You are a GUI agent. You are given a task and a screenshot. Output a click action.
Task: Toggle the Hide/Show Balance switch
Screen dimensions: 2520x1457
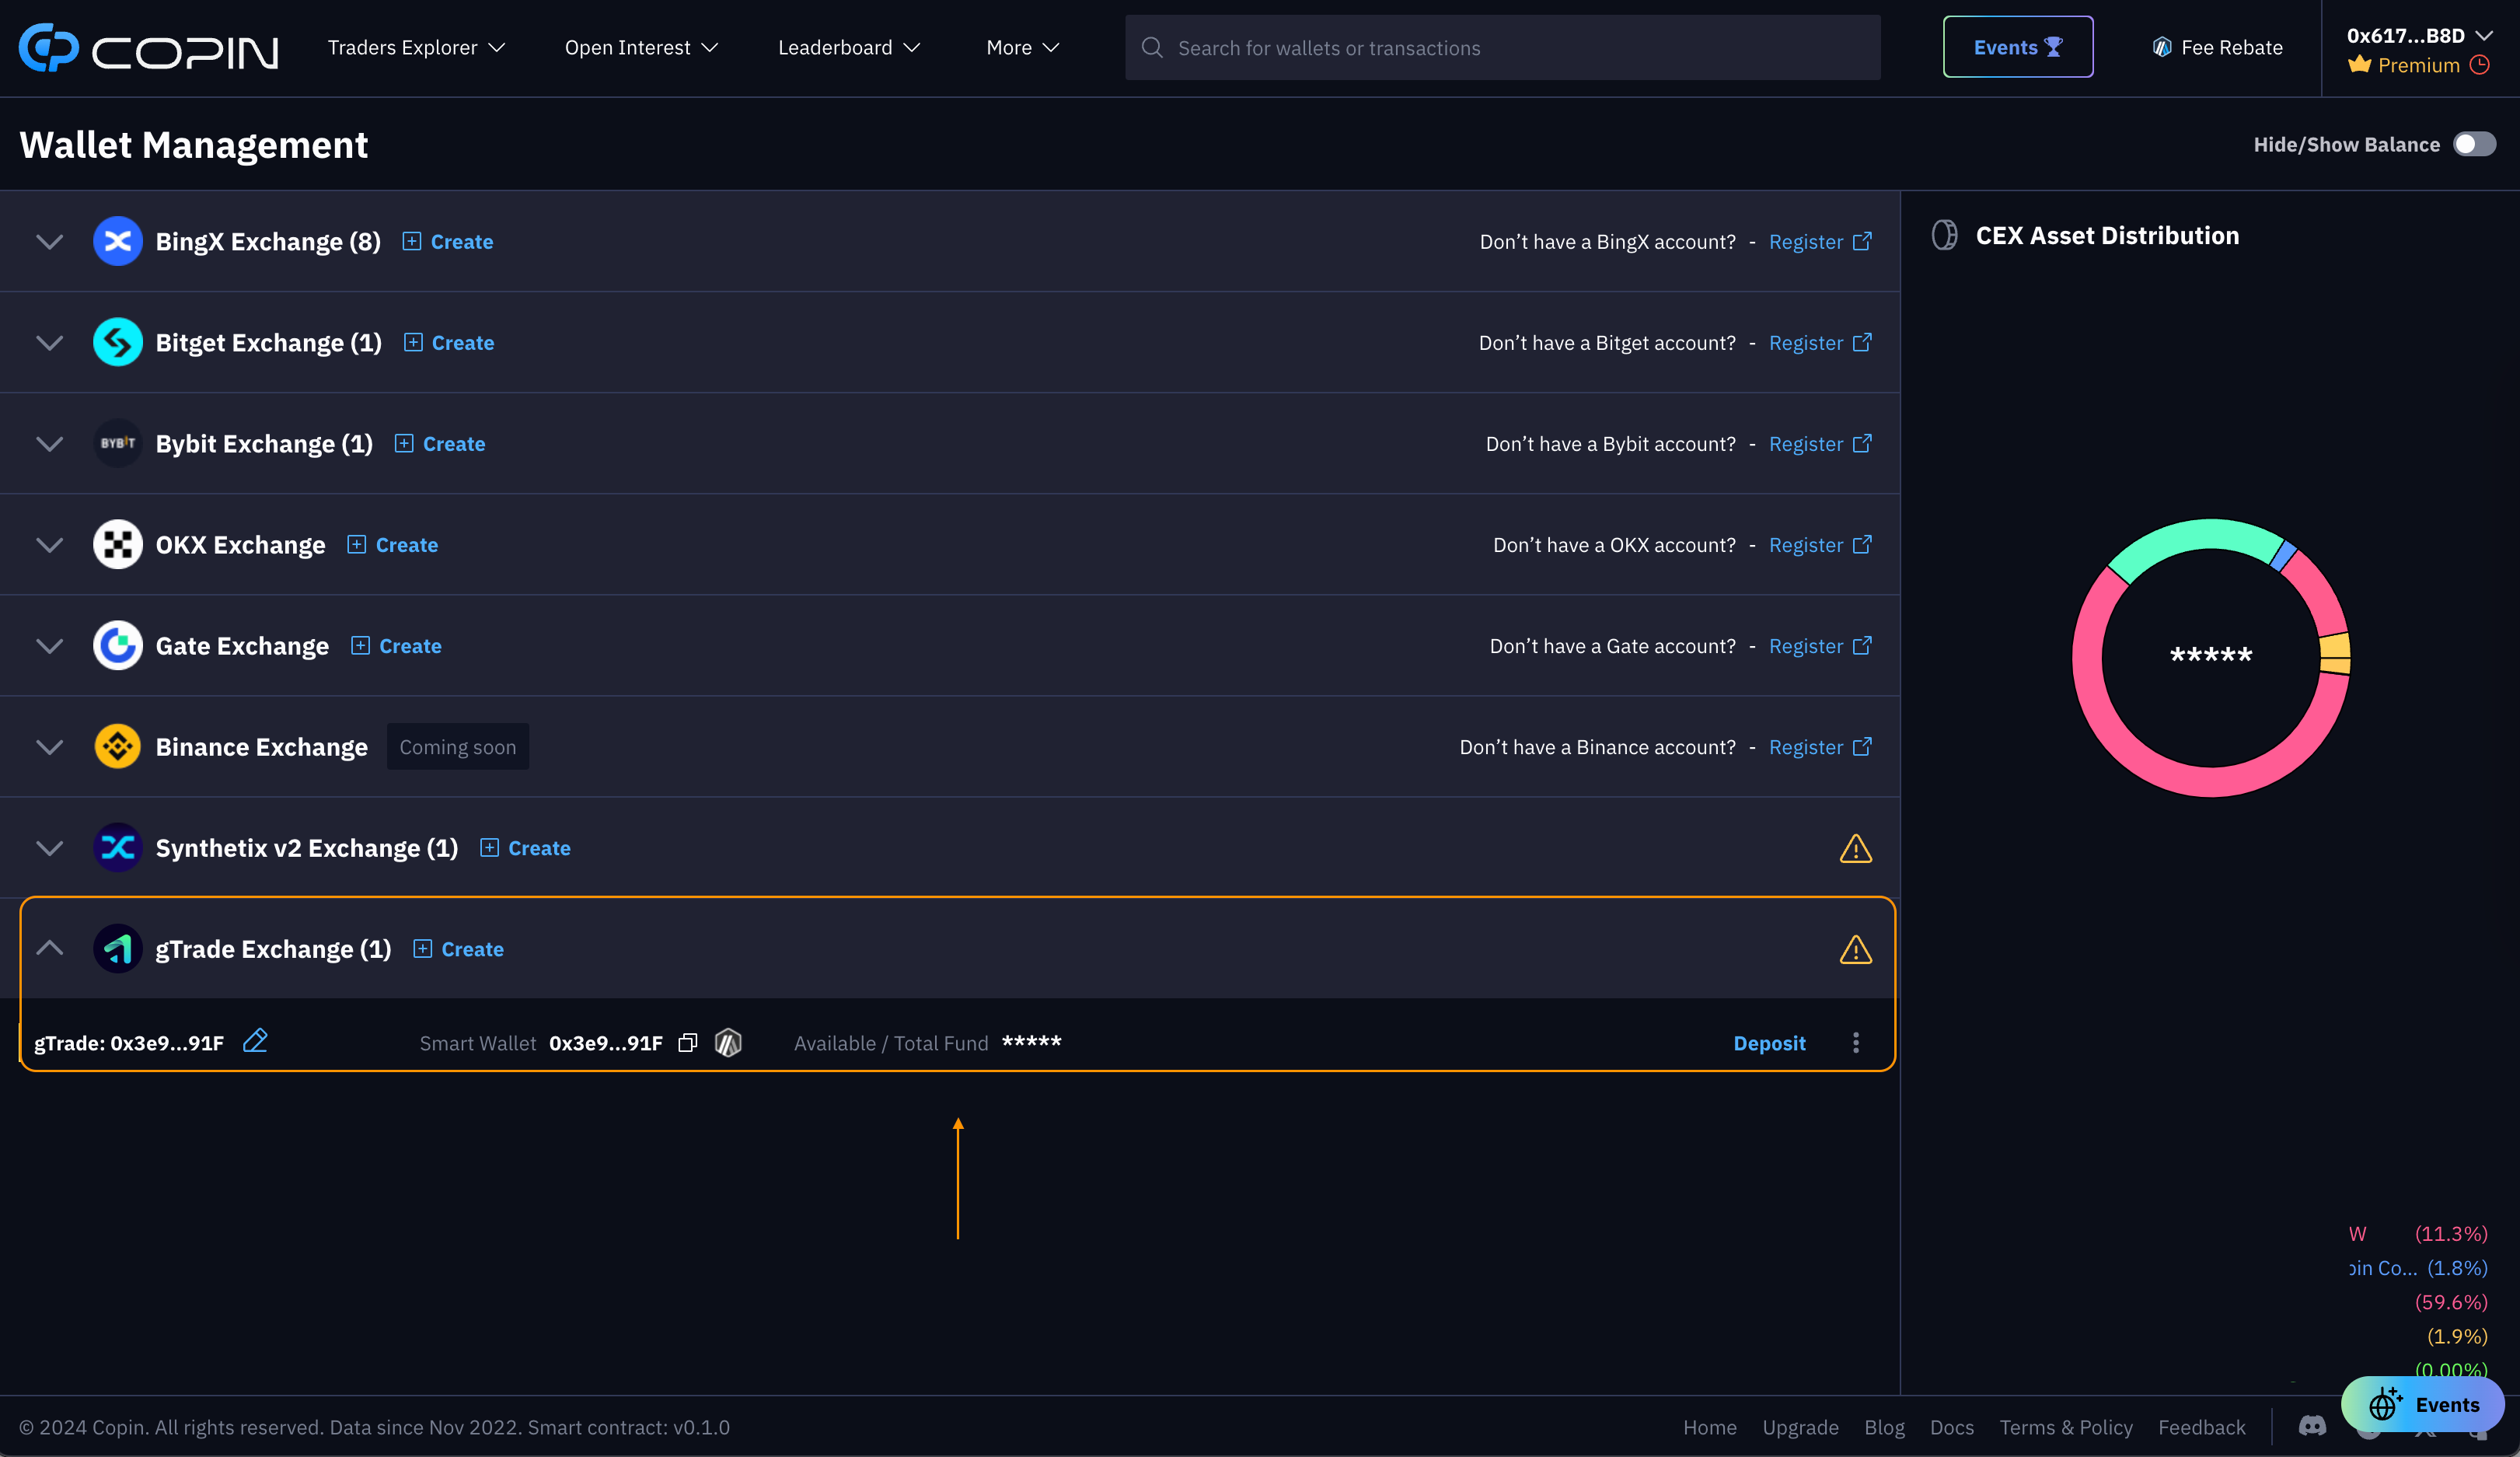(2475, 144)
